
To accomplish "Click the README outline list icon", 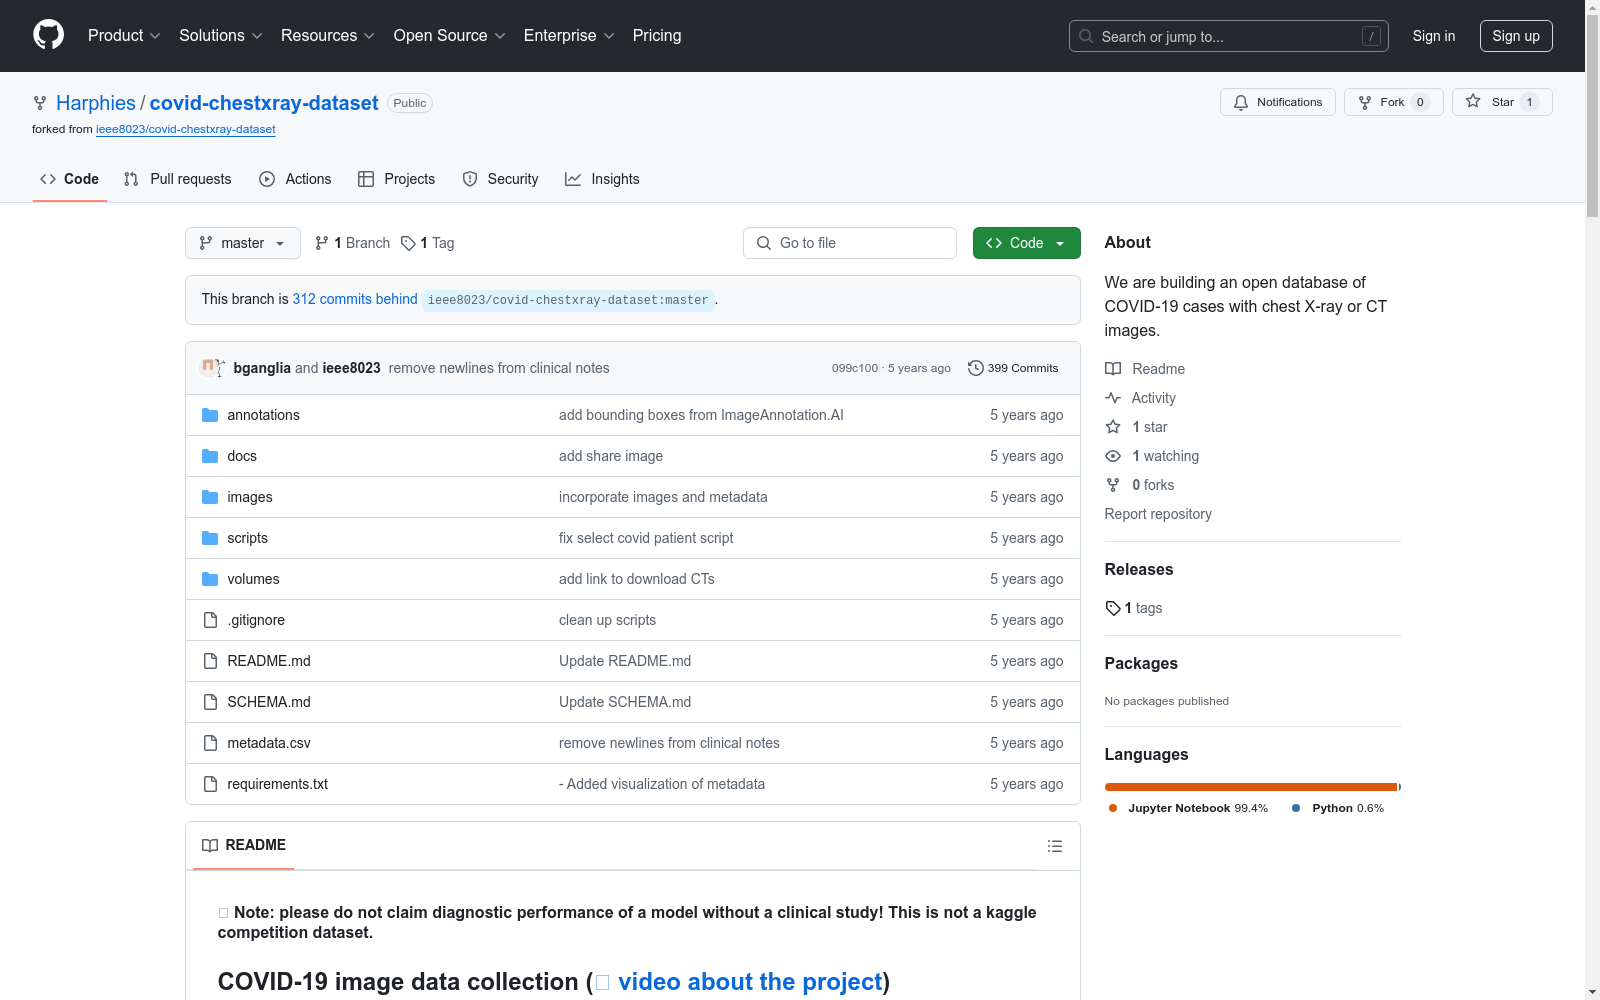I will [x=1054, y=846].
